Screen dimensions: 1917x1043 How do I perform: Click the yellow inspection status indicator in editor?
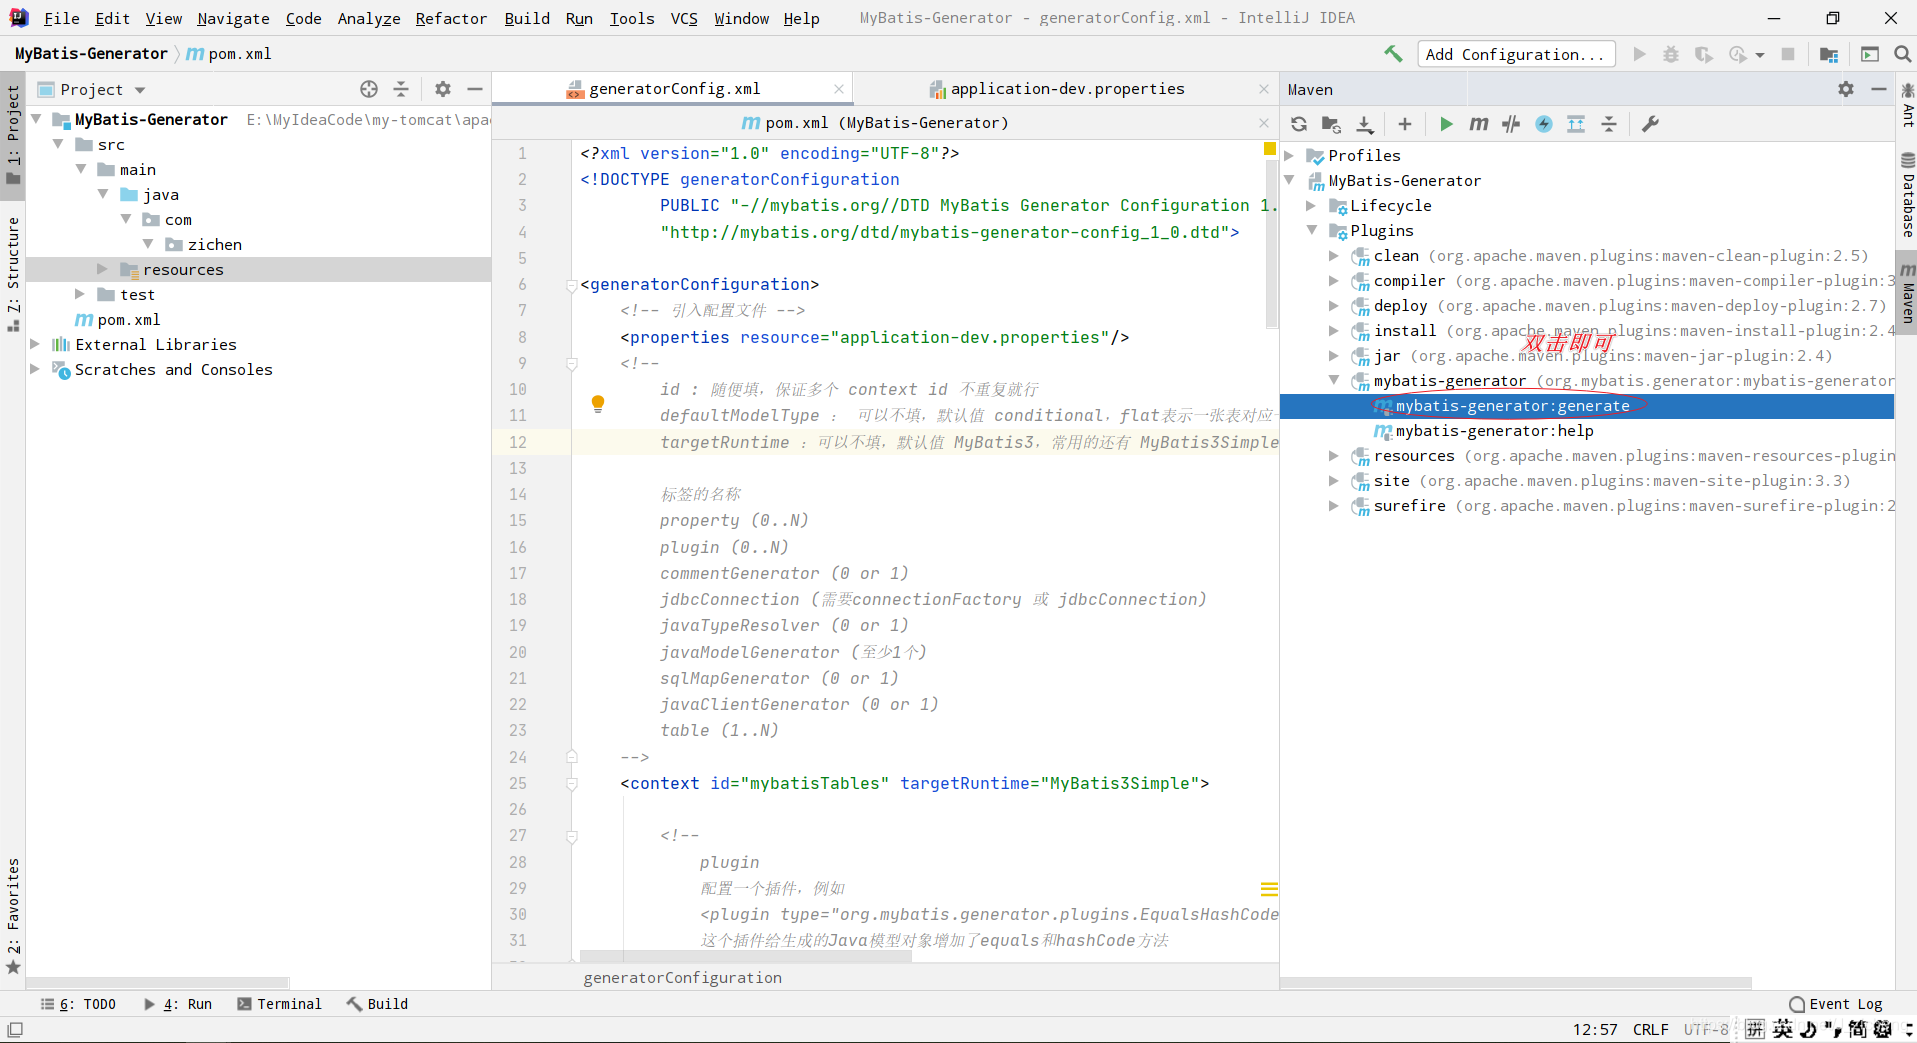pyautogui.click(x=1269, y=149)
